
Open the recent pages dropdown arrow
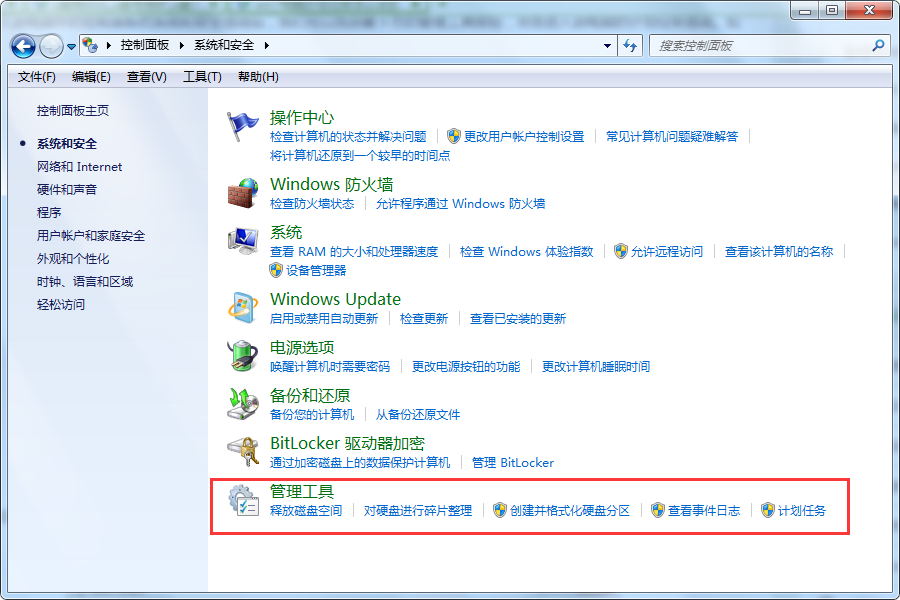[x=71, y=46]
